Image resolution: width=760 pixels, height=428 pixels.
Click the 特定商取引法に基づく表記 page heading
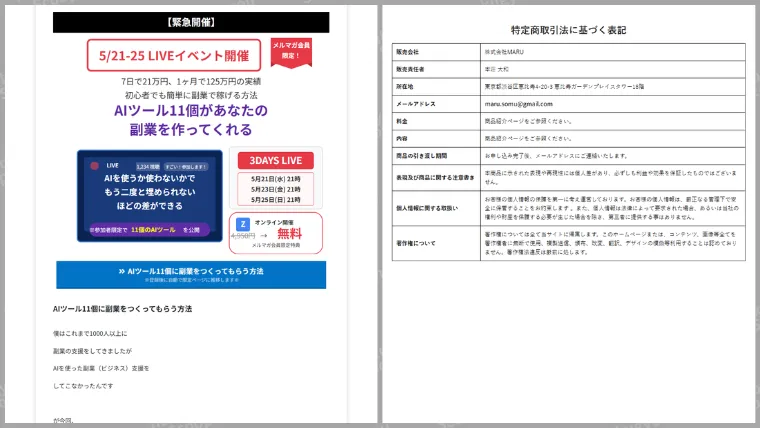pos(568,30)
